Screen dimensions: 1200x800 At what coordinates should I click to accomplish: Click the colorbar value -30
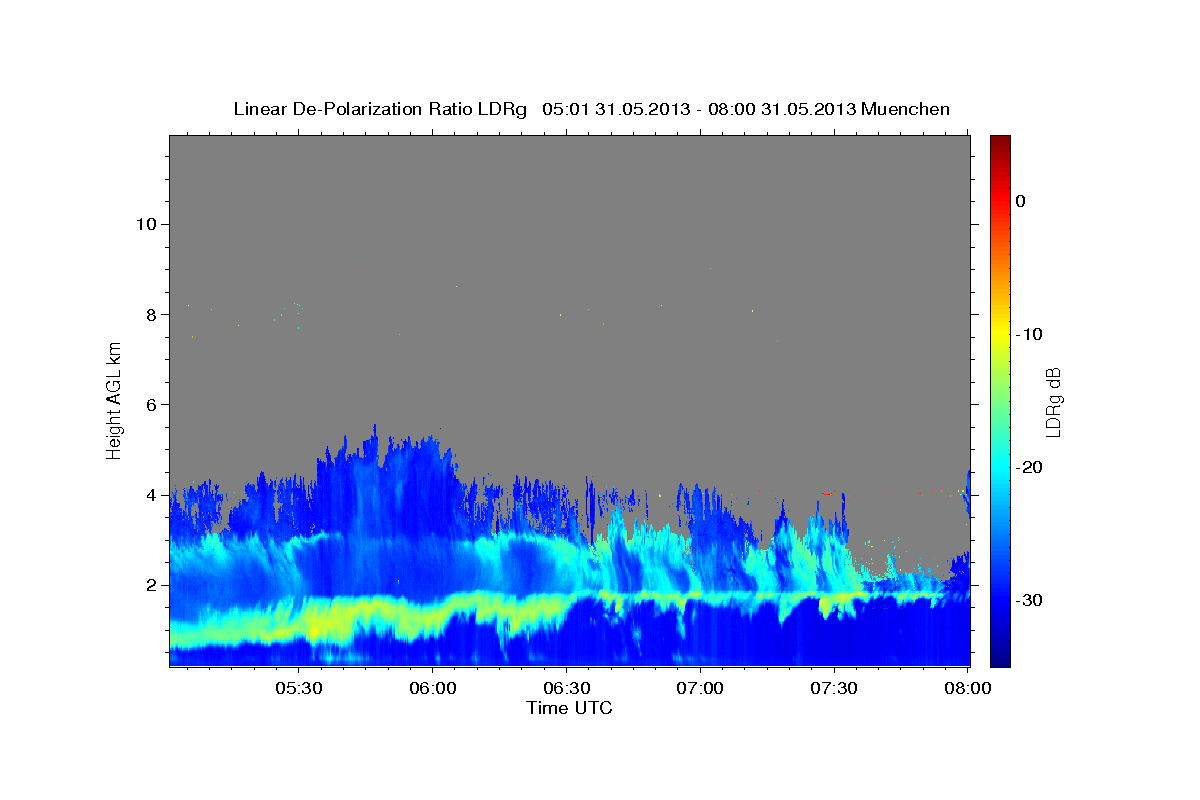[x=1030, y=600]
